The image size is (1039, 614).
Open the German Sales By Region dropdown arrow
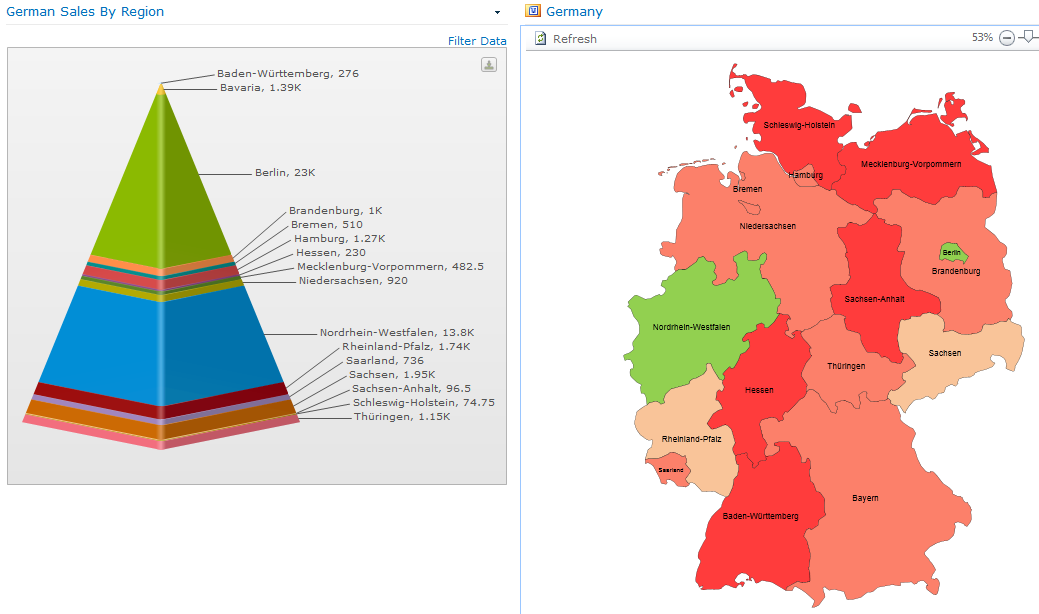click(497, 12)
